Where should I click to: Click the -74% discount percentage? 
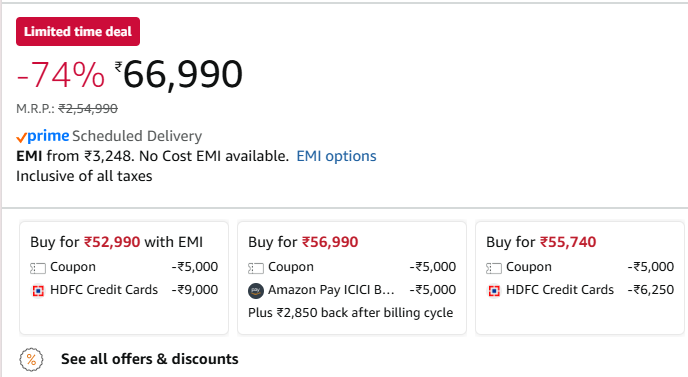pos(61,75)
